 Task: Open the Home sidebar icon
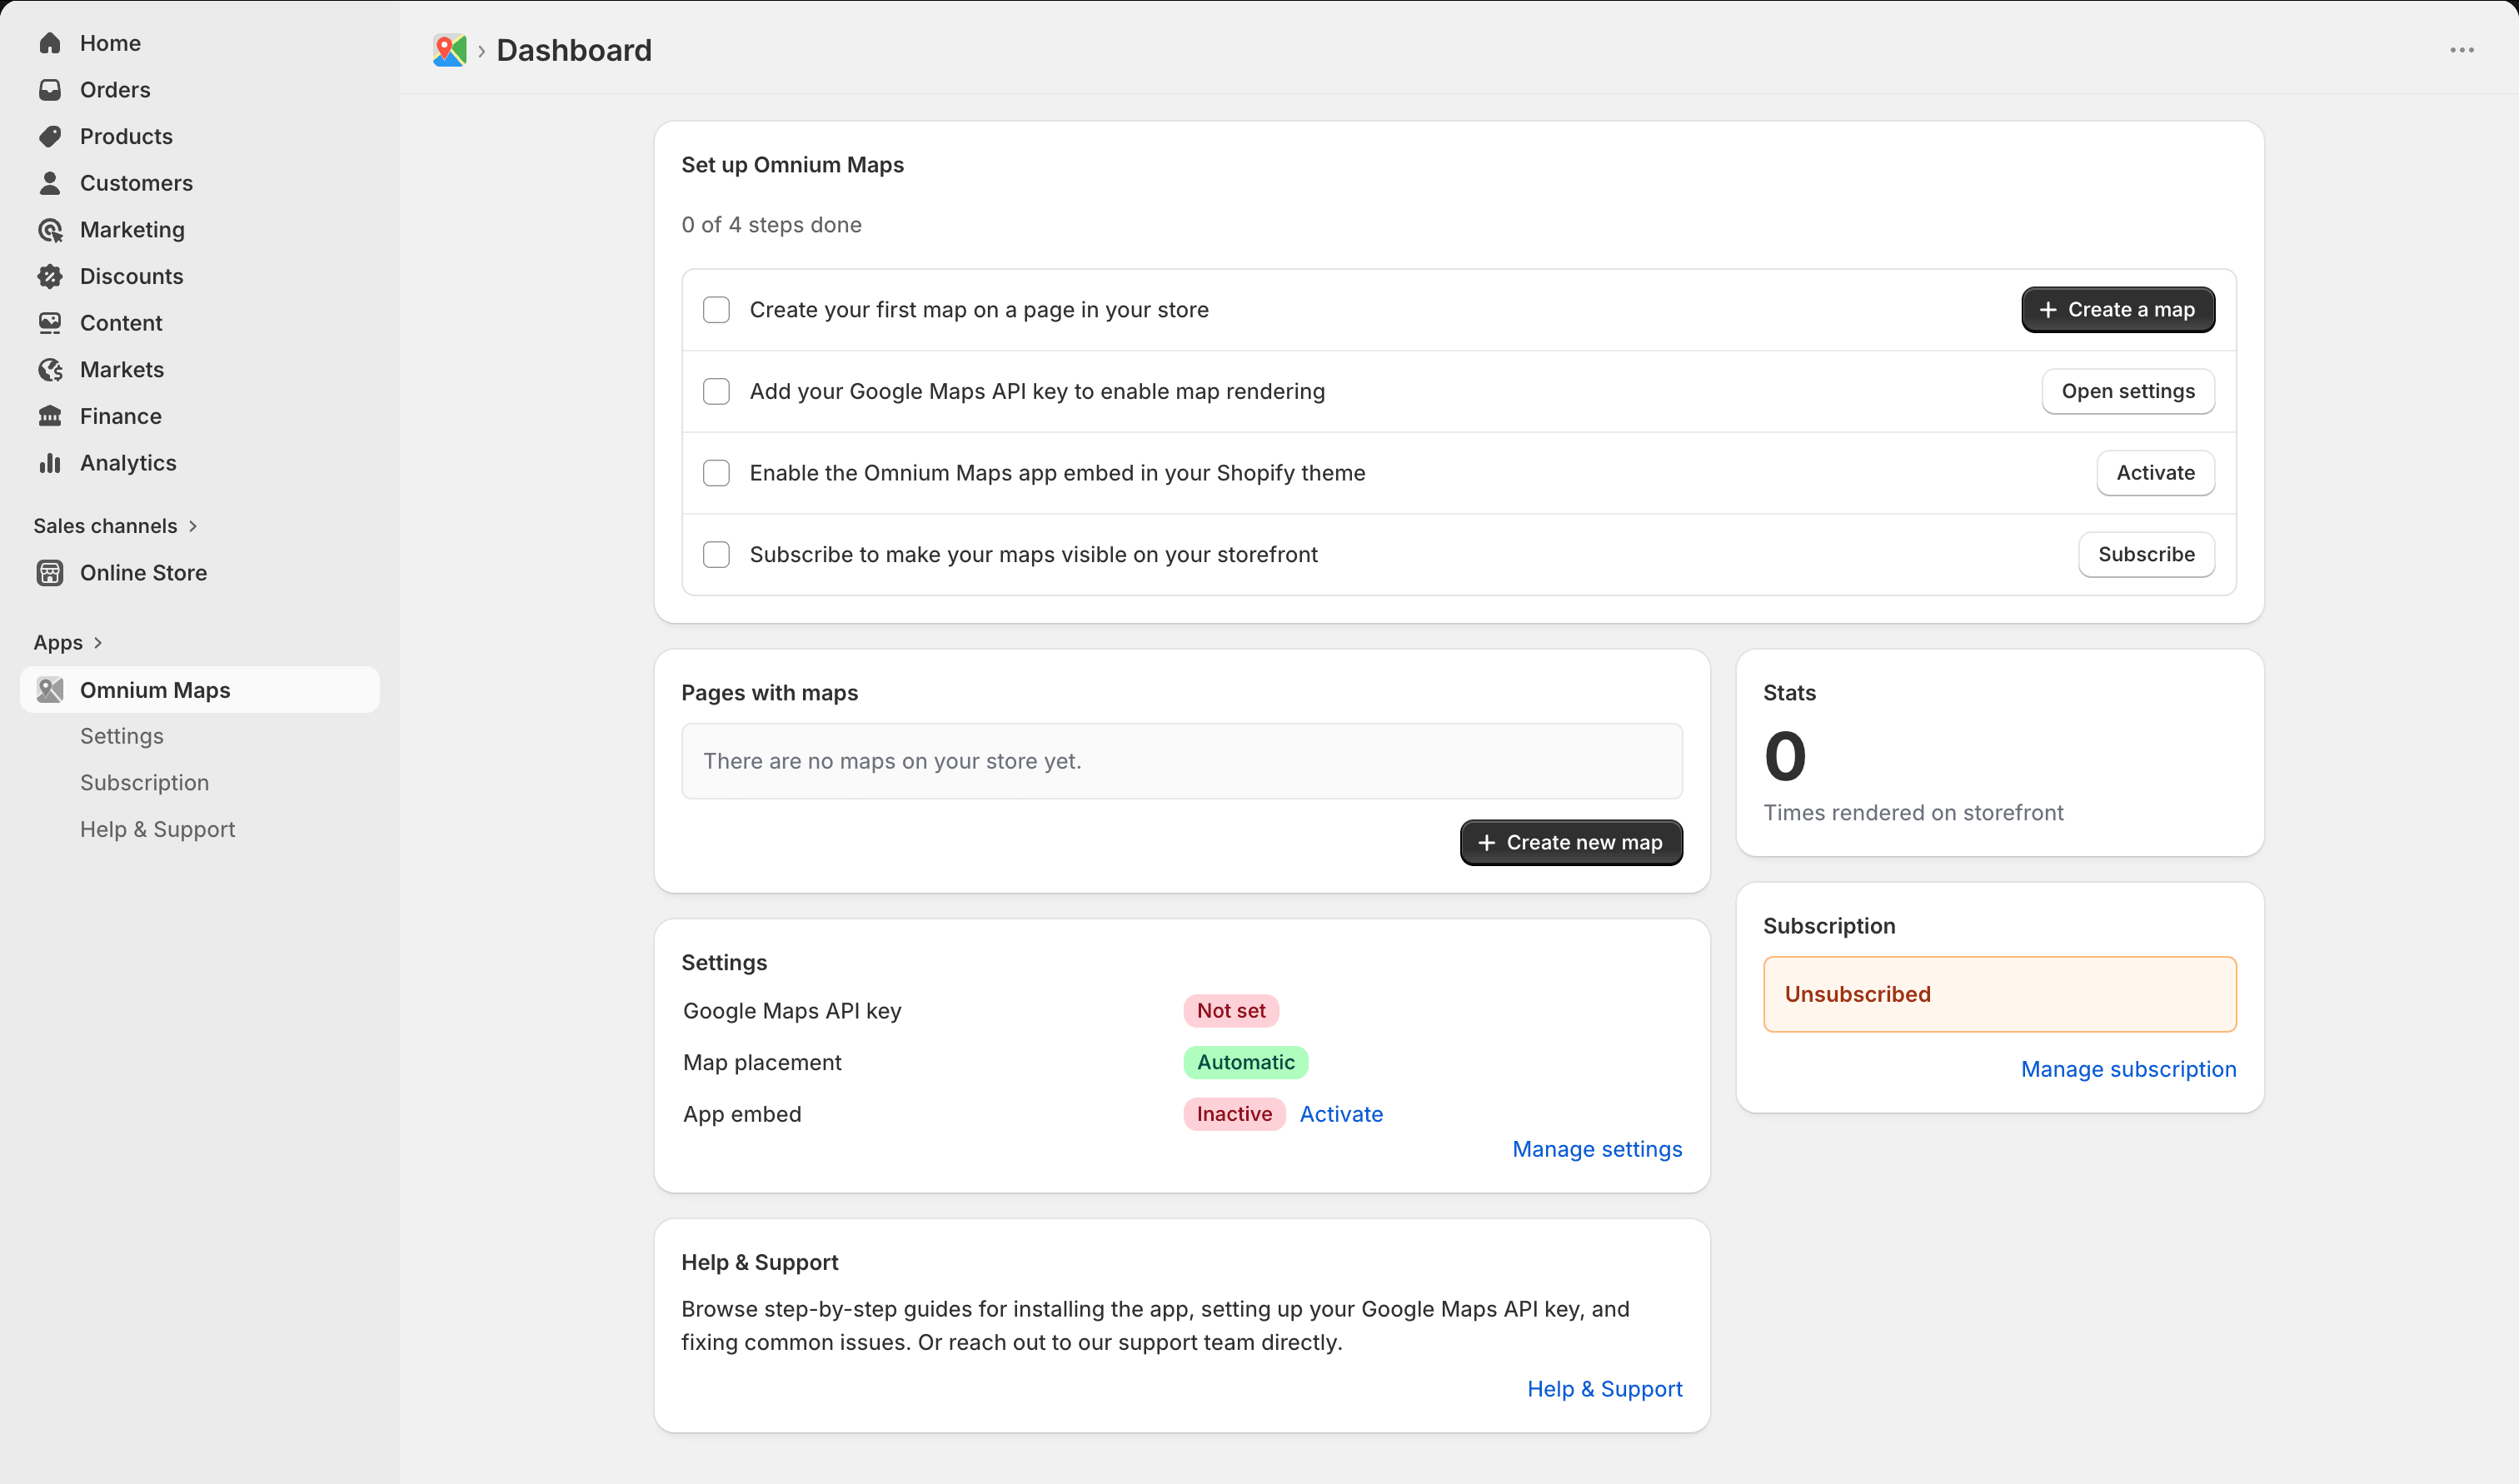tap(50, 43)
